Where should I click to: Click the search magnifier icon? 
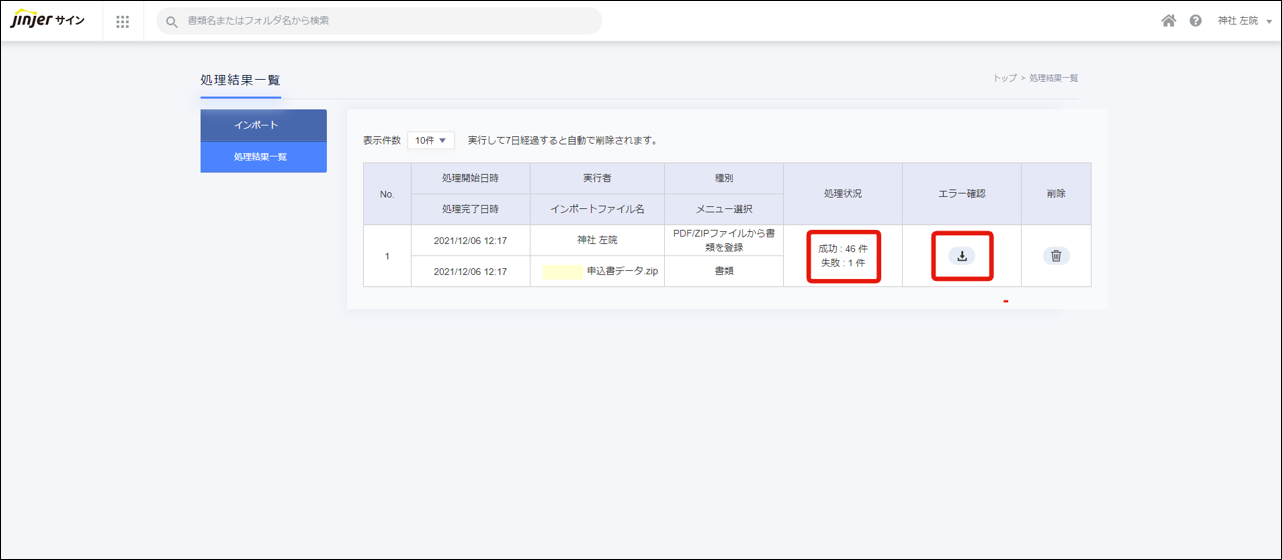click(x=172, y=21)
